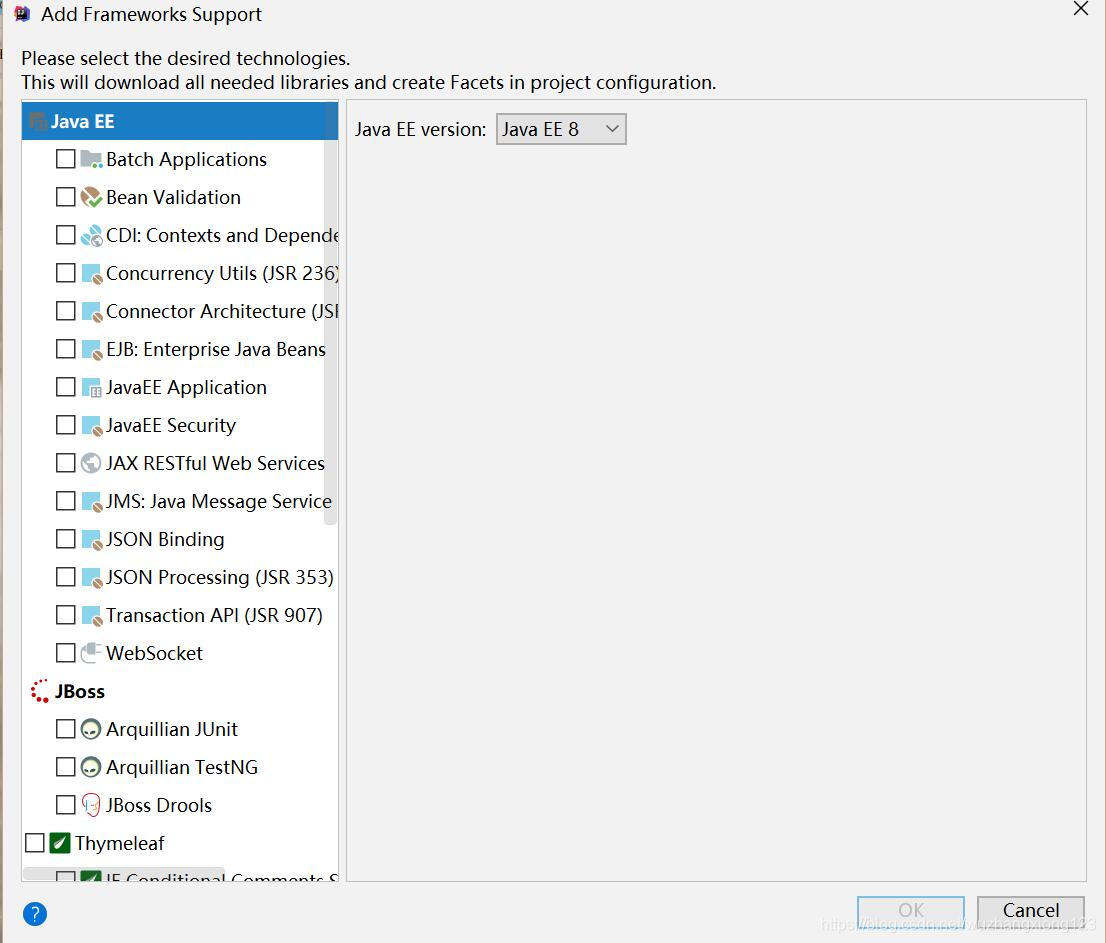
Task: Click the Java EE category icon
Action: coord(38,121)
